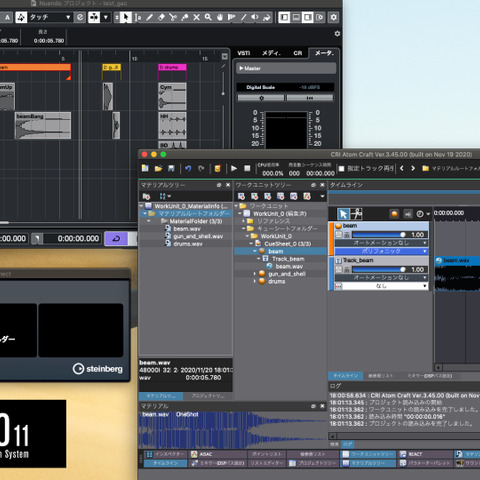Expand the Master section in Nuendo meter
The width and height of the screenshot is (480, 480).
[285, 68]
